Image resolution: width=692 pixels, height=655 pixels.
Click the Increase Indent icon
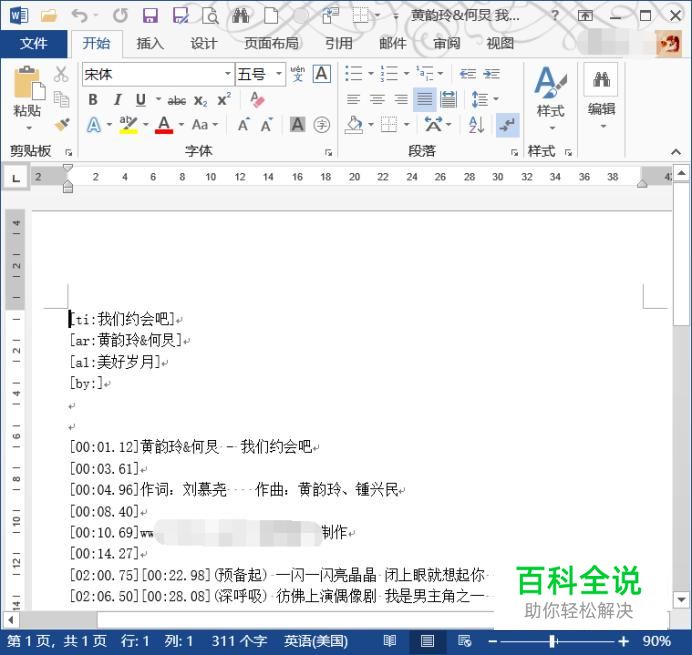point(491,74)
